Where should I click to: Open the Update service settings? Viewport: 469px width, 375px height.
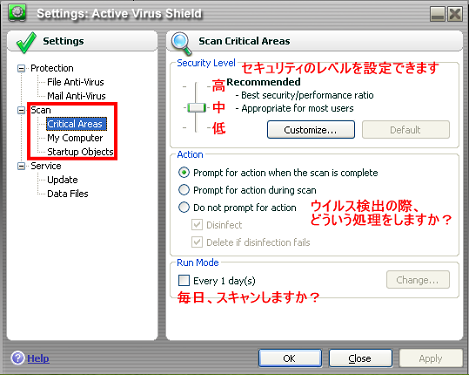[x=62, y=180]
